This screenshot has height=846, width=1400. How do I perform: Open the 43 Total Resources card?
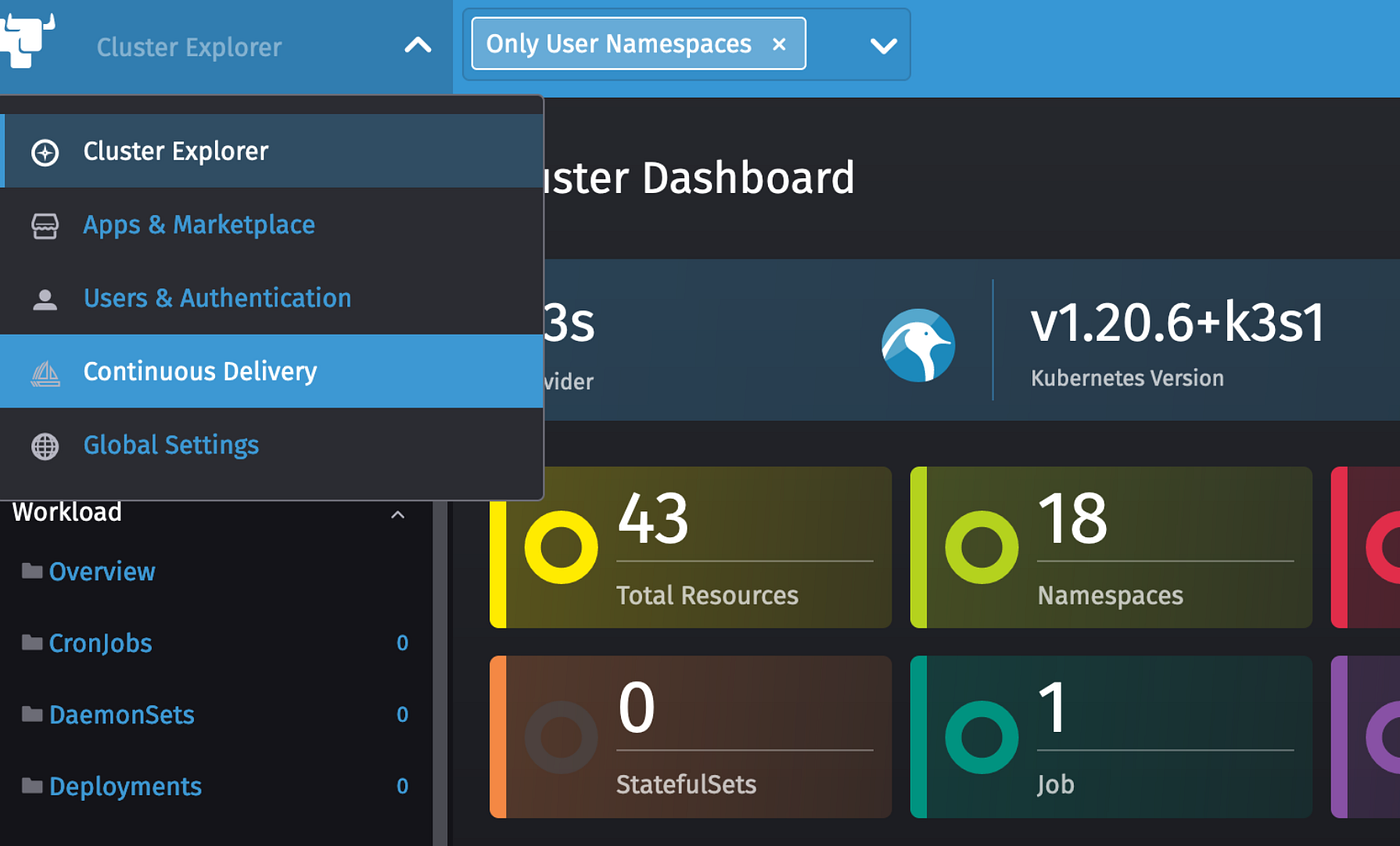coord(690,547)
